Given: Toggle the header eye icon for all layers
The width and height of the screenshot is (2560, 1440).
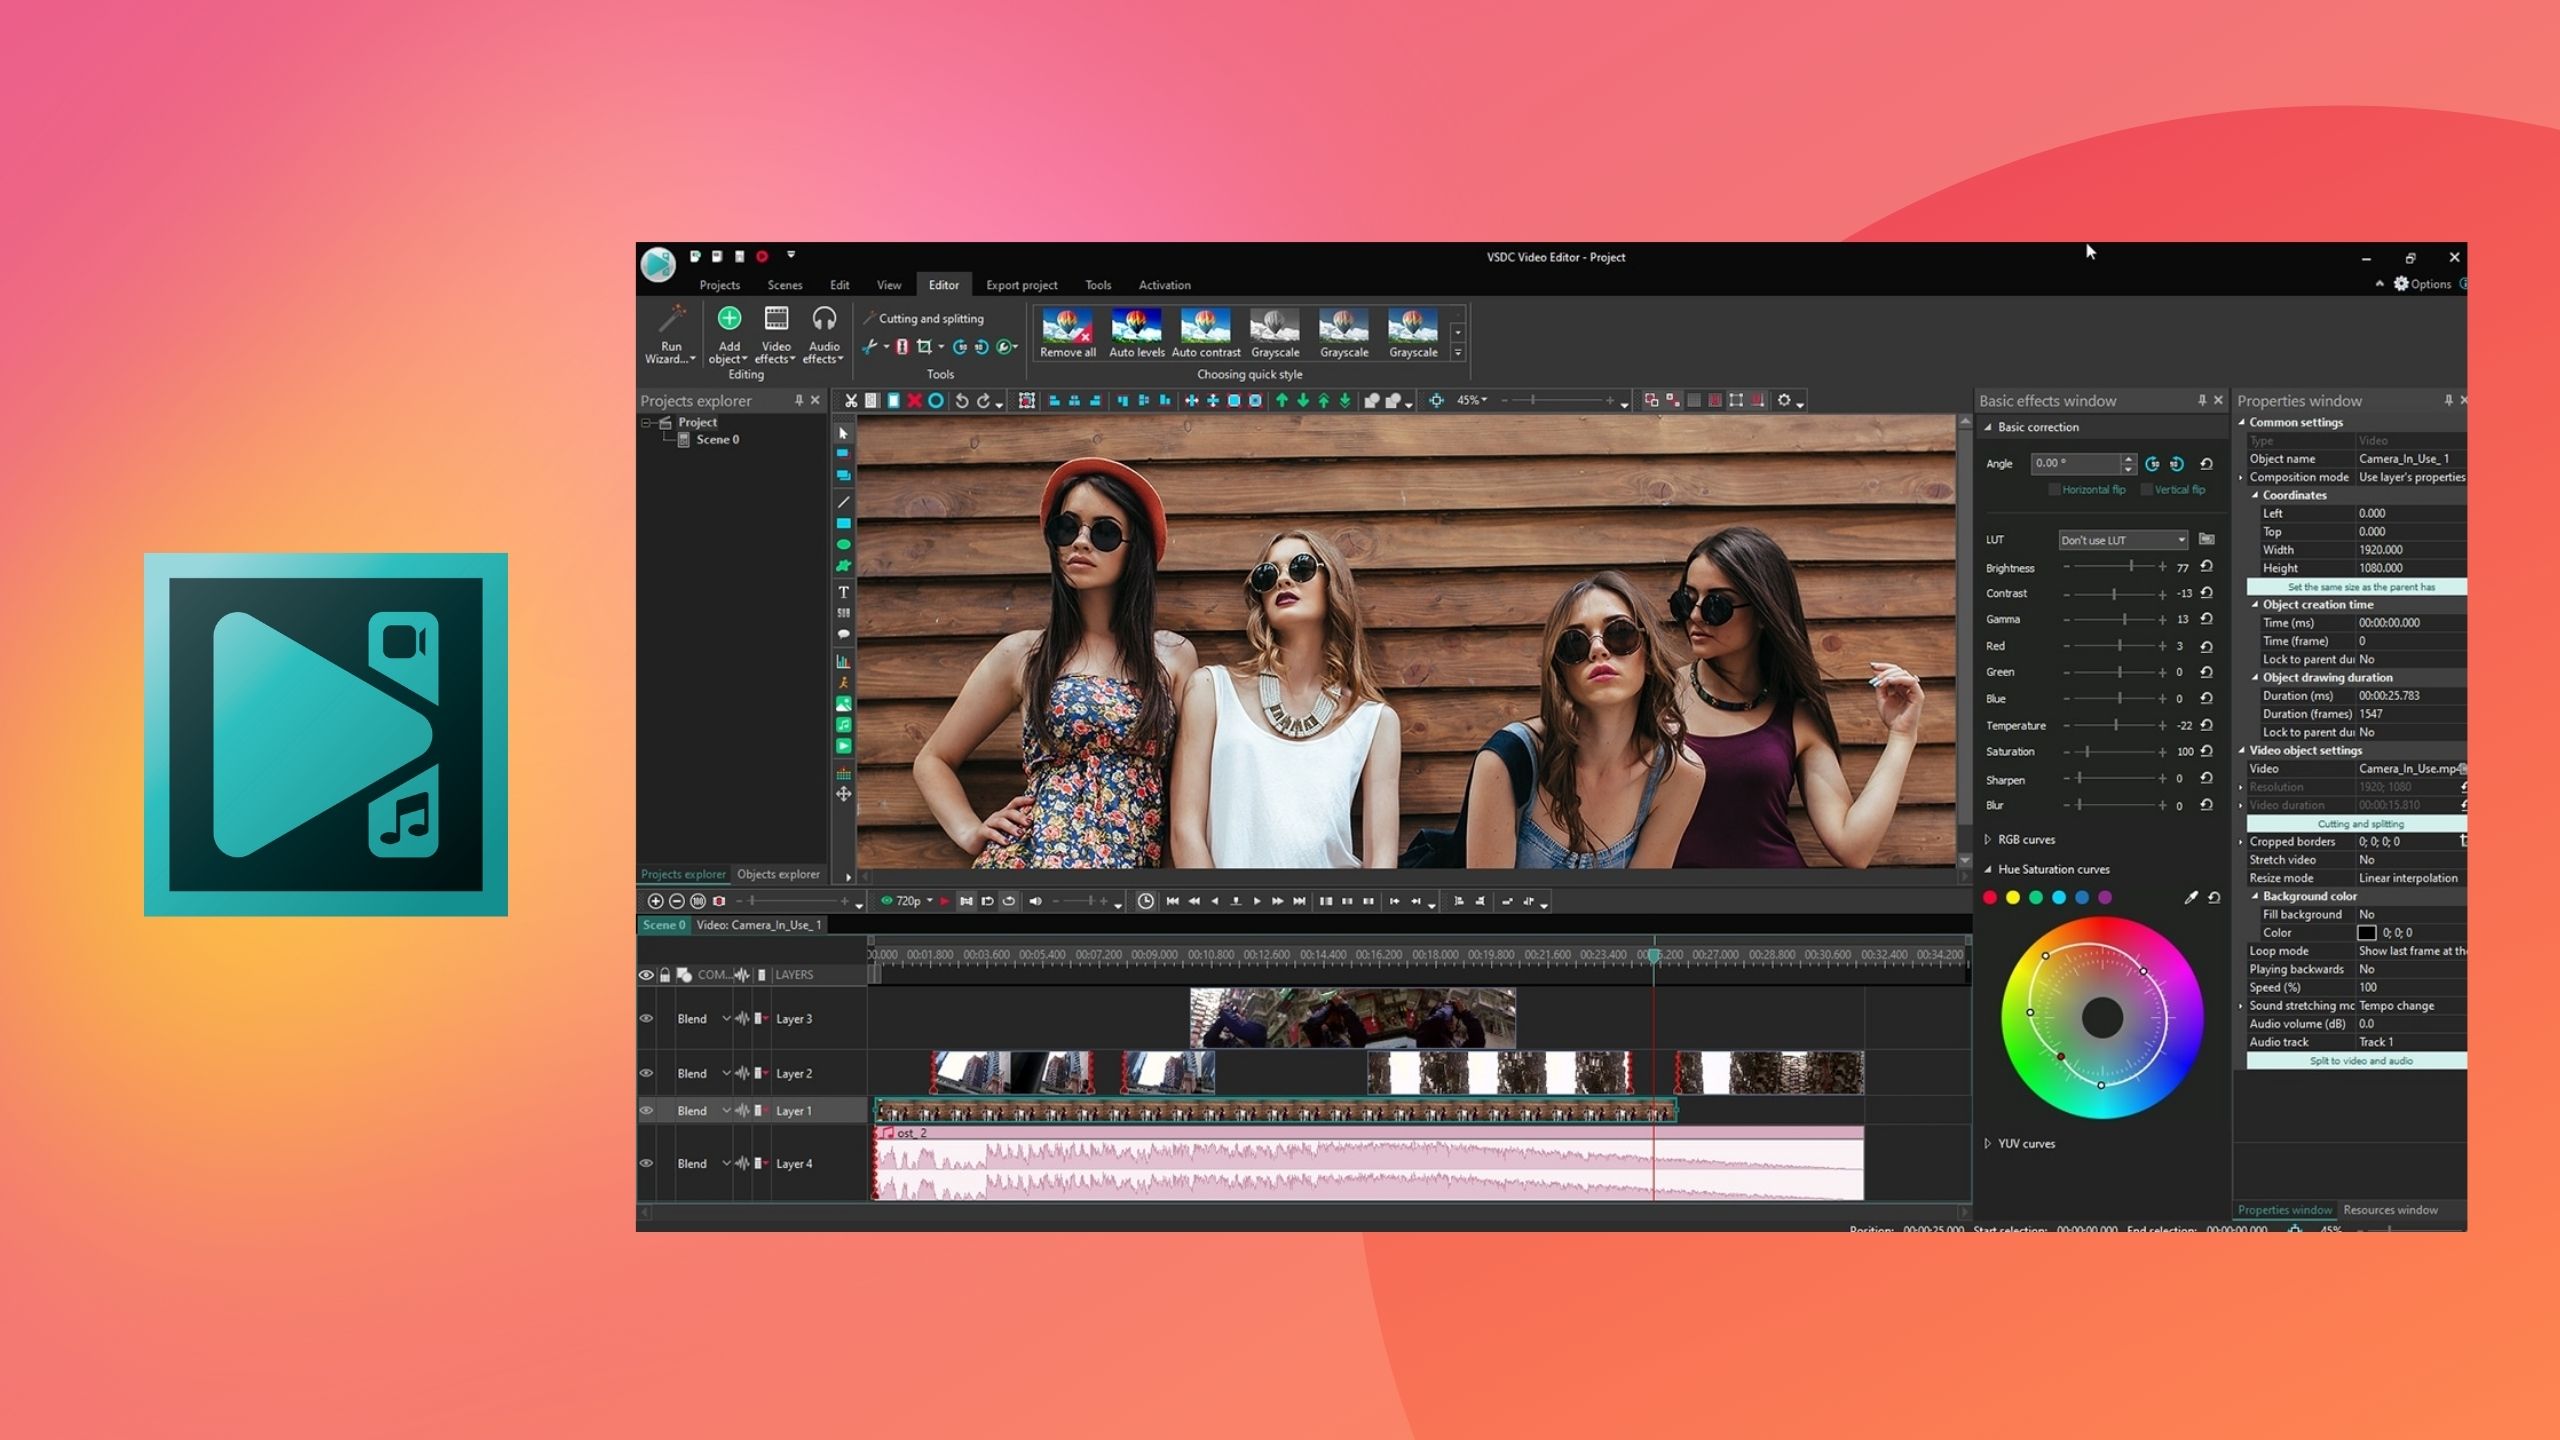Looking at the screenshot, I should pyautogui.click(x=646, y=975).
